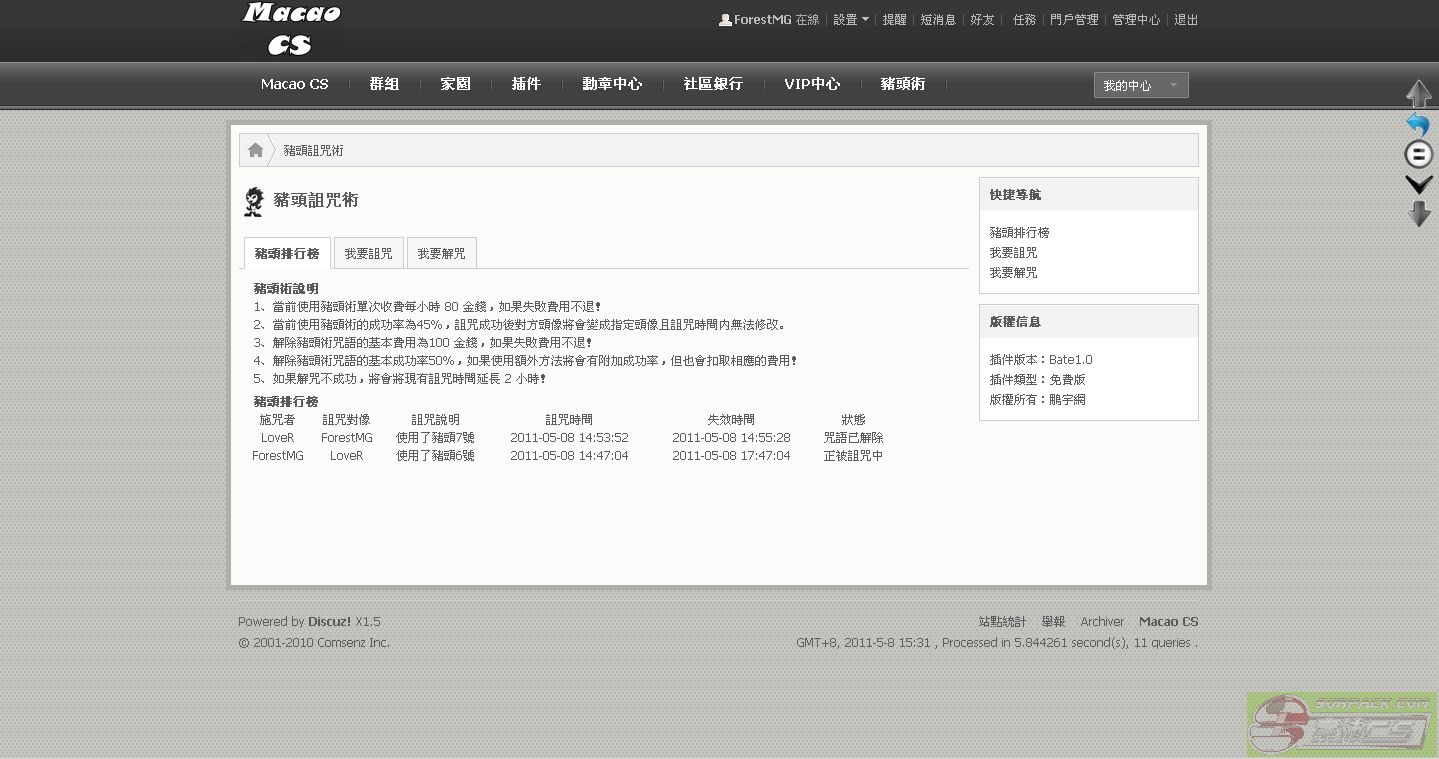This screenshot has height=759, width=1439.
Task: Click the black chevron down icon
Action: pyautogui.click(x=1418, y=184)
